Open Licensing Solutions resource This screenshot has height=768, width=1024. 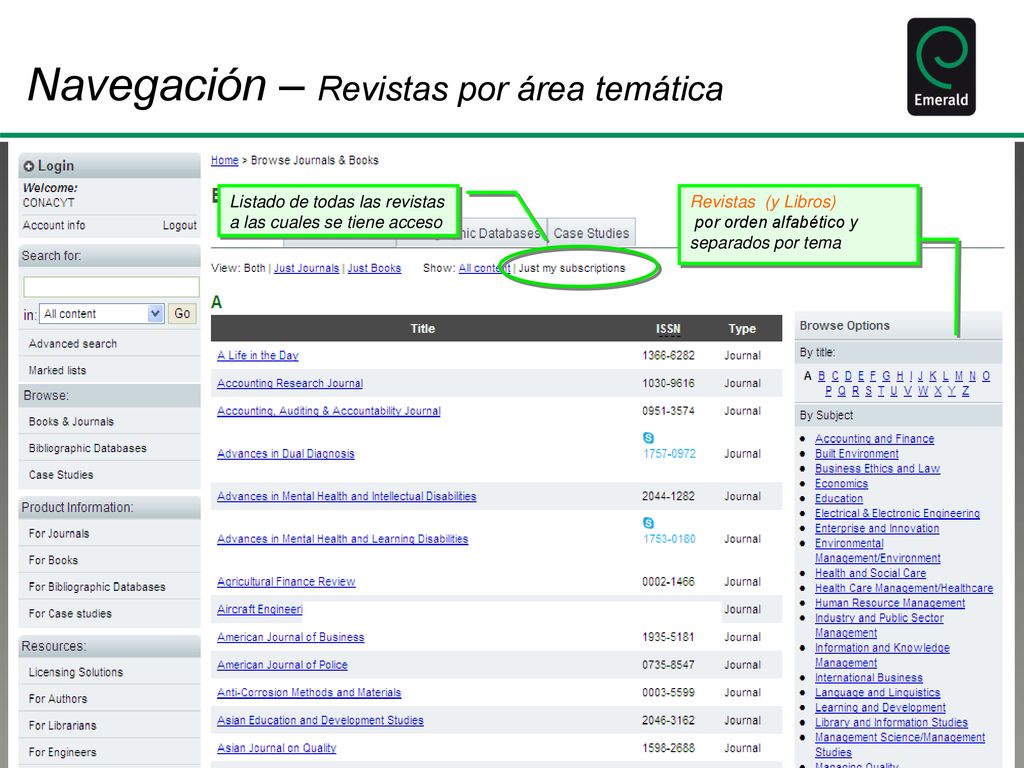tap(76, 672)
